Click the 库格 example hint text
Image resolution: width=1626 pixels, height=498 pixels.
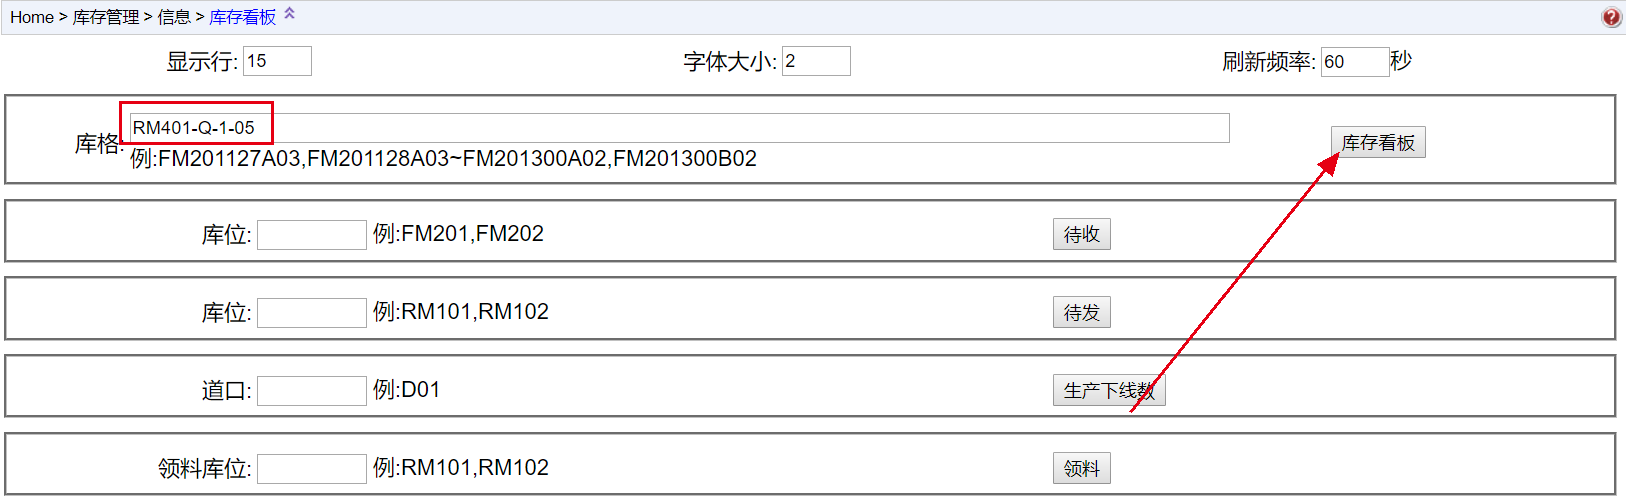[x=443, y=159]
